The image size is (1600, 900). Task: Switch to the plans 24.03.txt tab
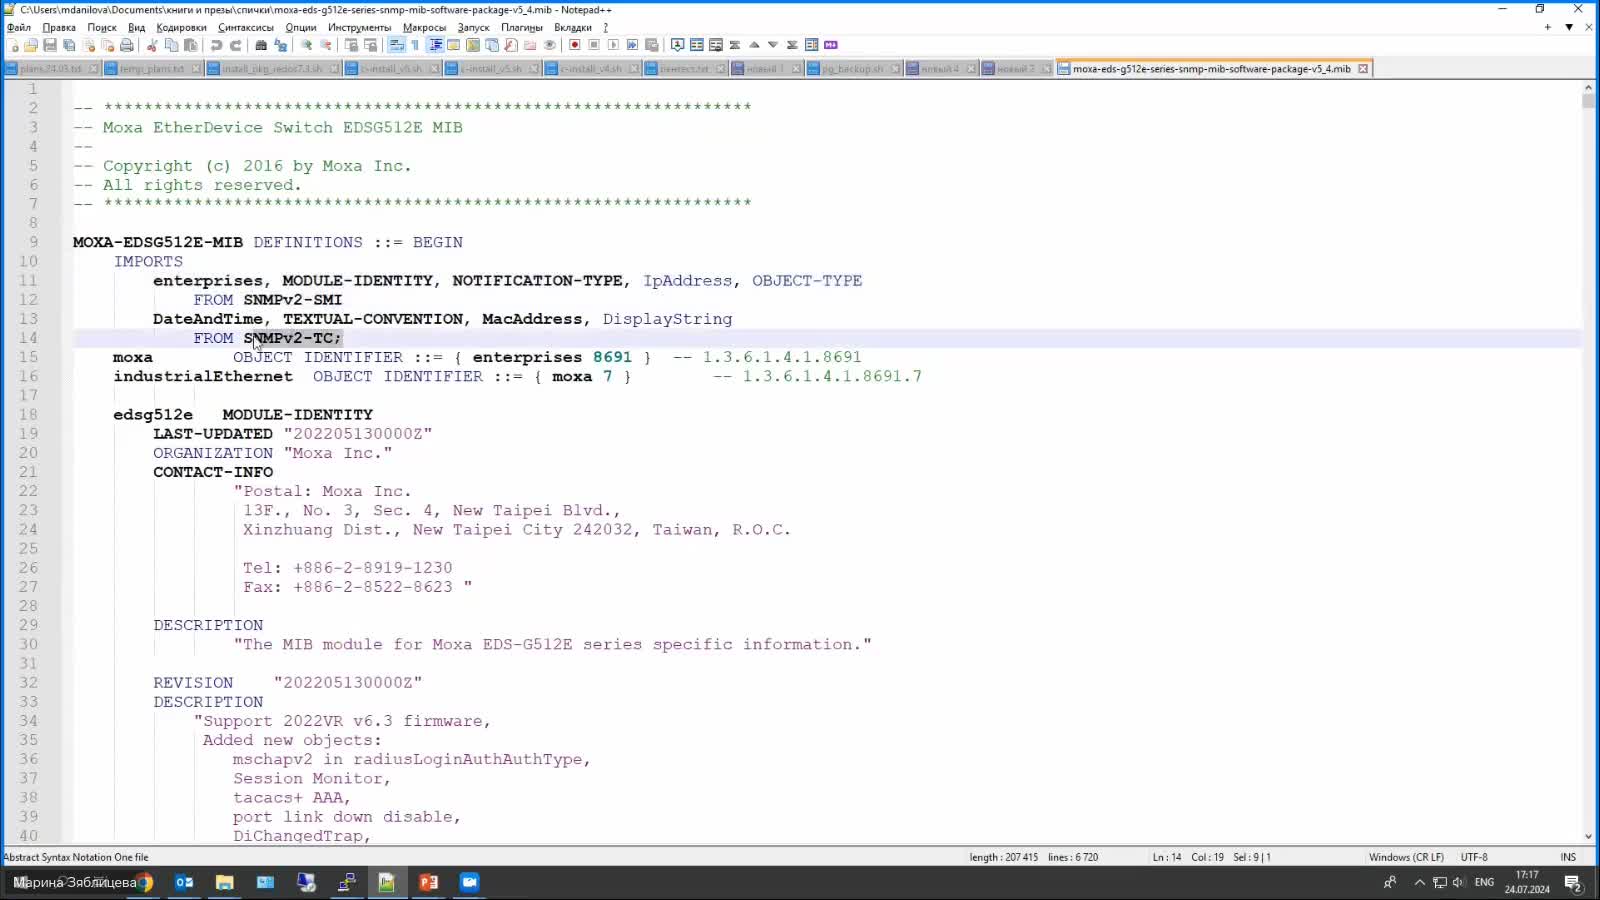(x=51, y=69)
